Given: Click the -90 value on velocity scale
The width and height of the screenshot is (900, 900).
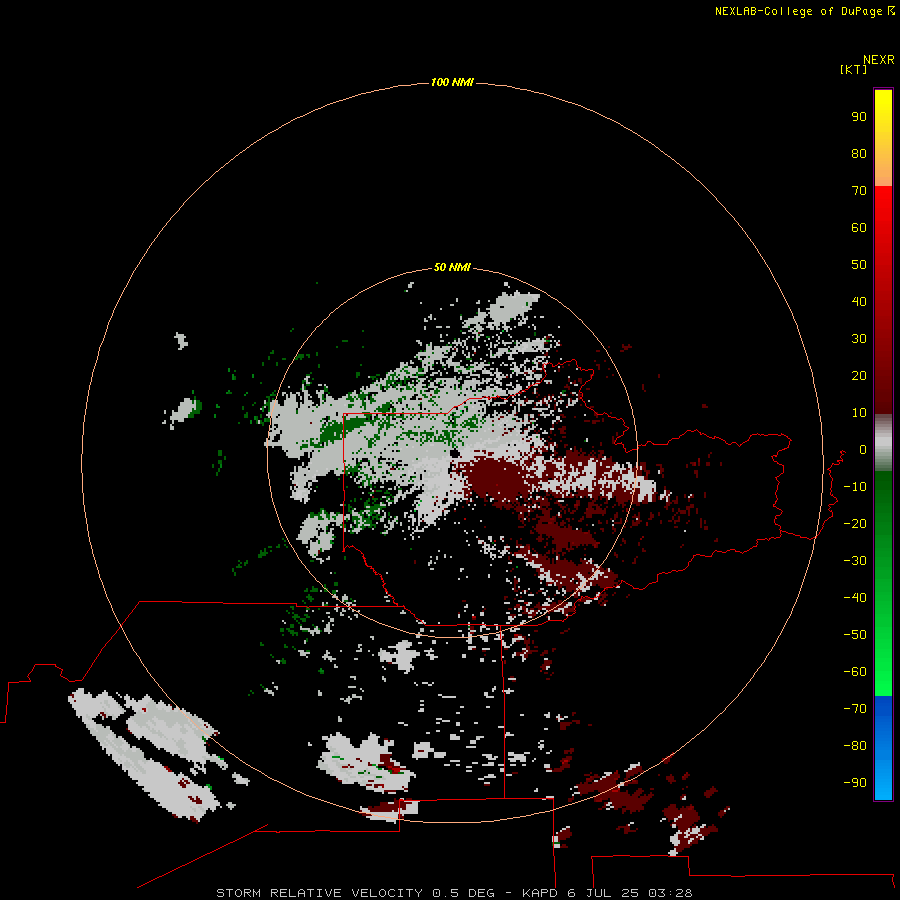Looking at the screenshot, I should click(x=855, y=782).
